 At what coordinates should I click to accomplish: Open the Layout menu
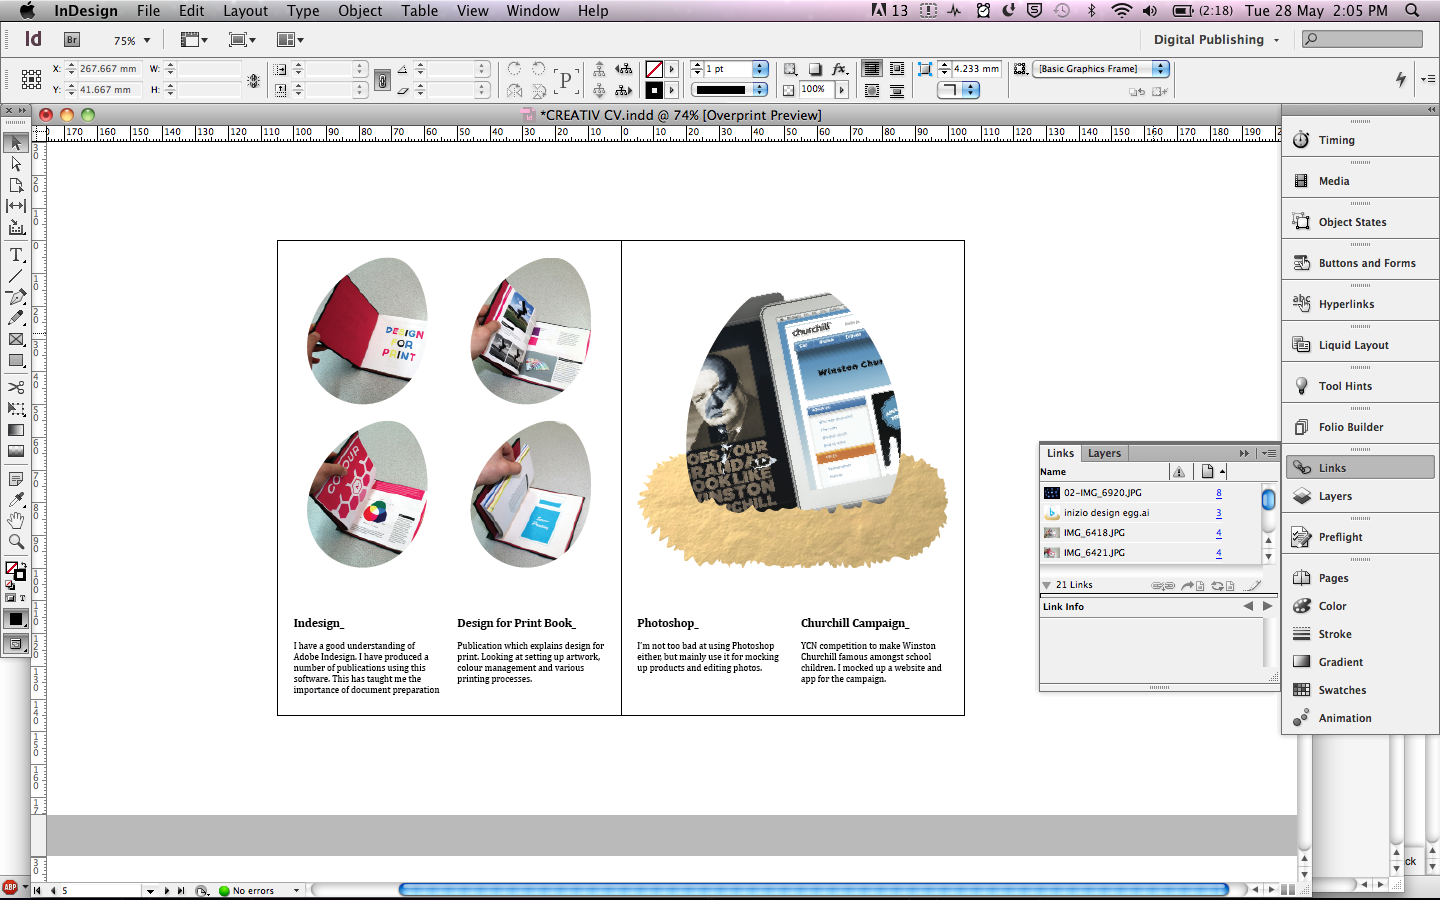[245, 11]
